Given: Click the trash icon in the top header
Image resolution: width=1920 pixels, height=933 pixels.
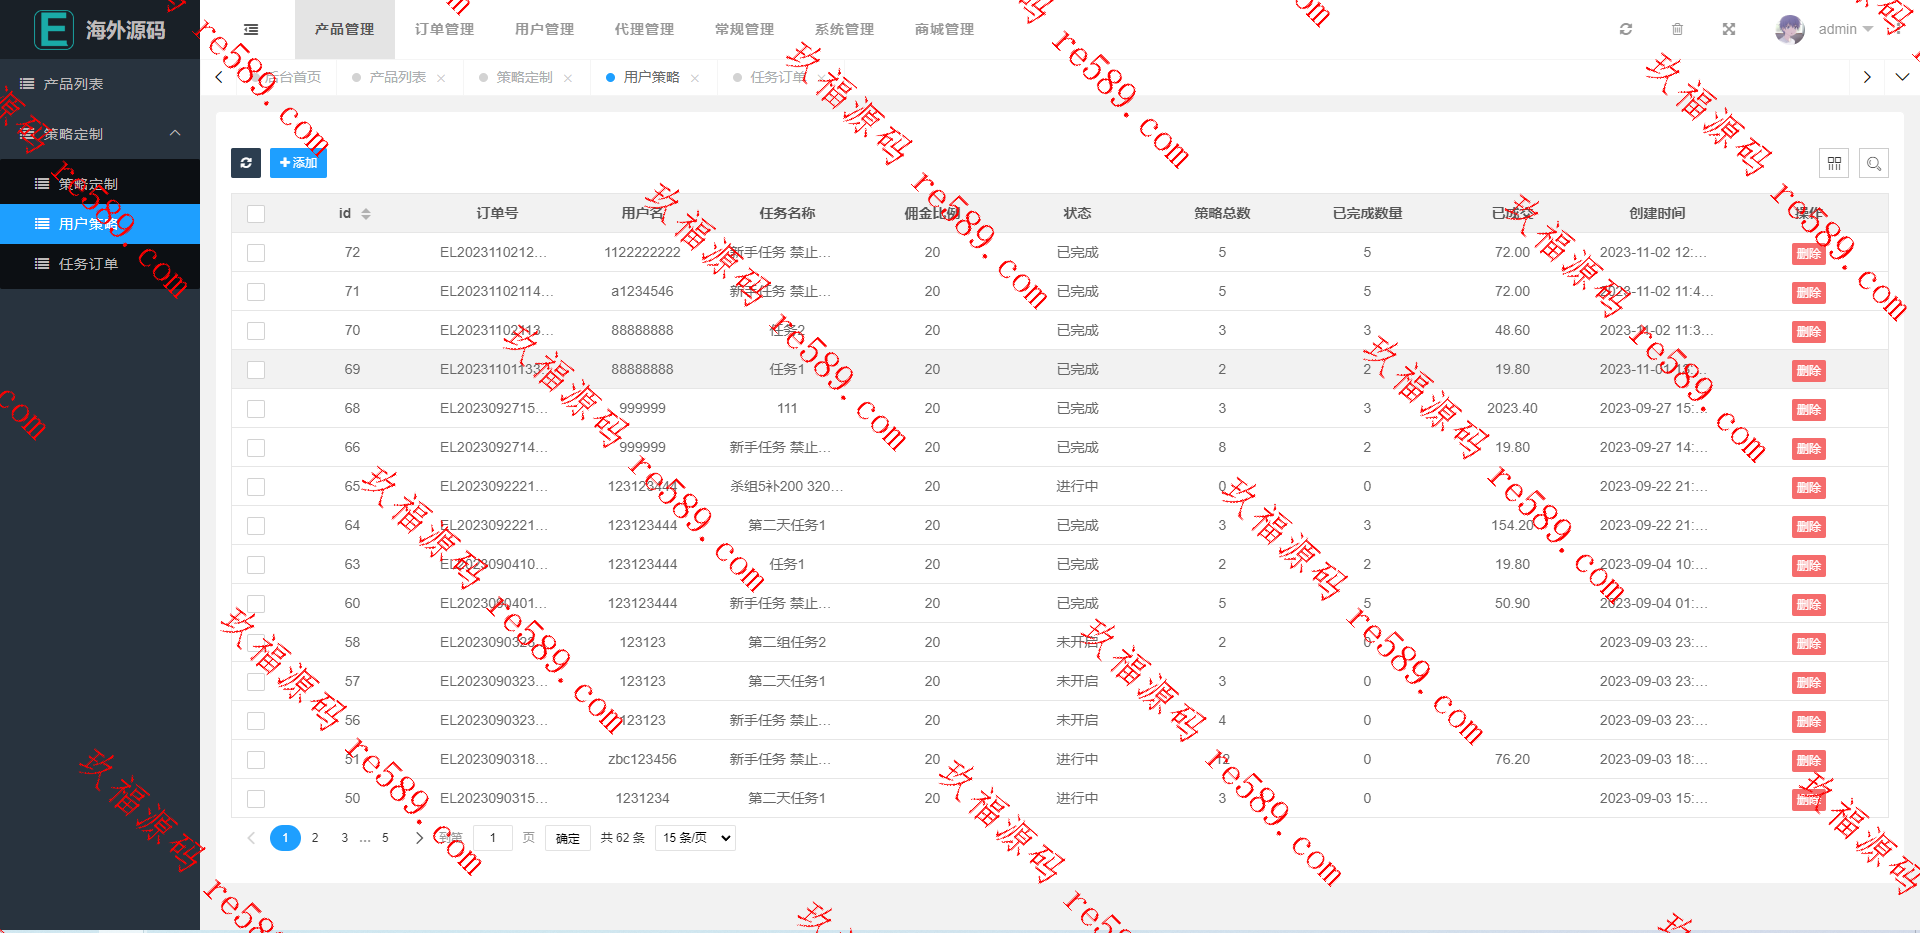Looking at the screenshot, I should [x=1677, y=29].
